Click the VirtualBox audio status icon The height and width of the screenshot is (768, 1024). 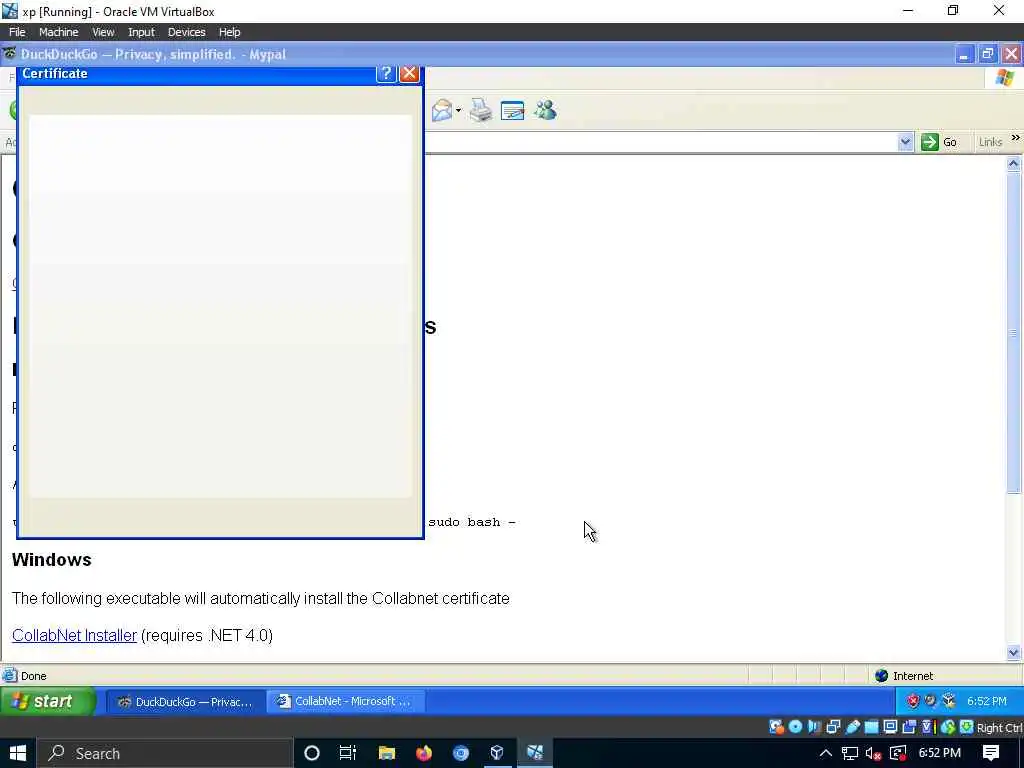point(814,727)
